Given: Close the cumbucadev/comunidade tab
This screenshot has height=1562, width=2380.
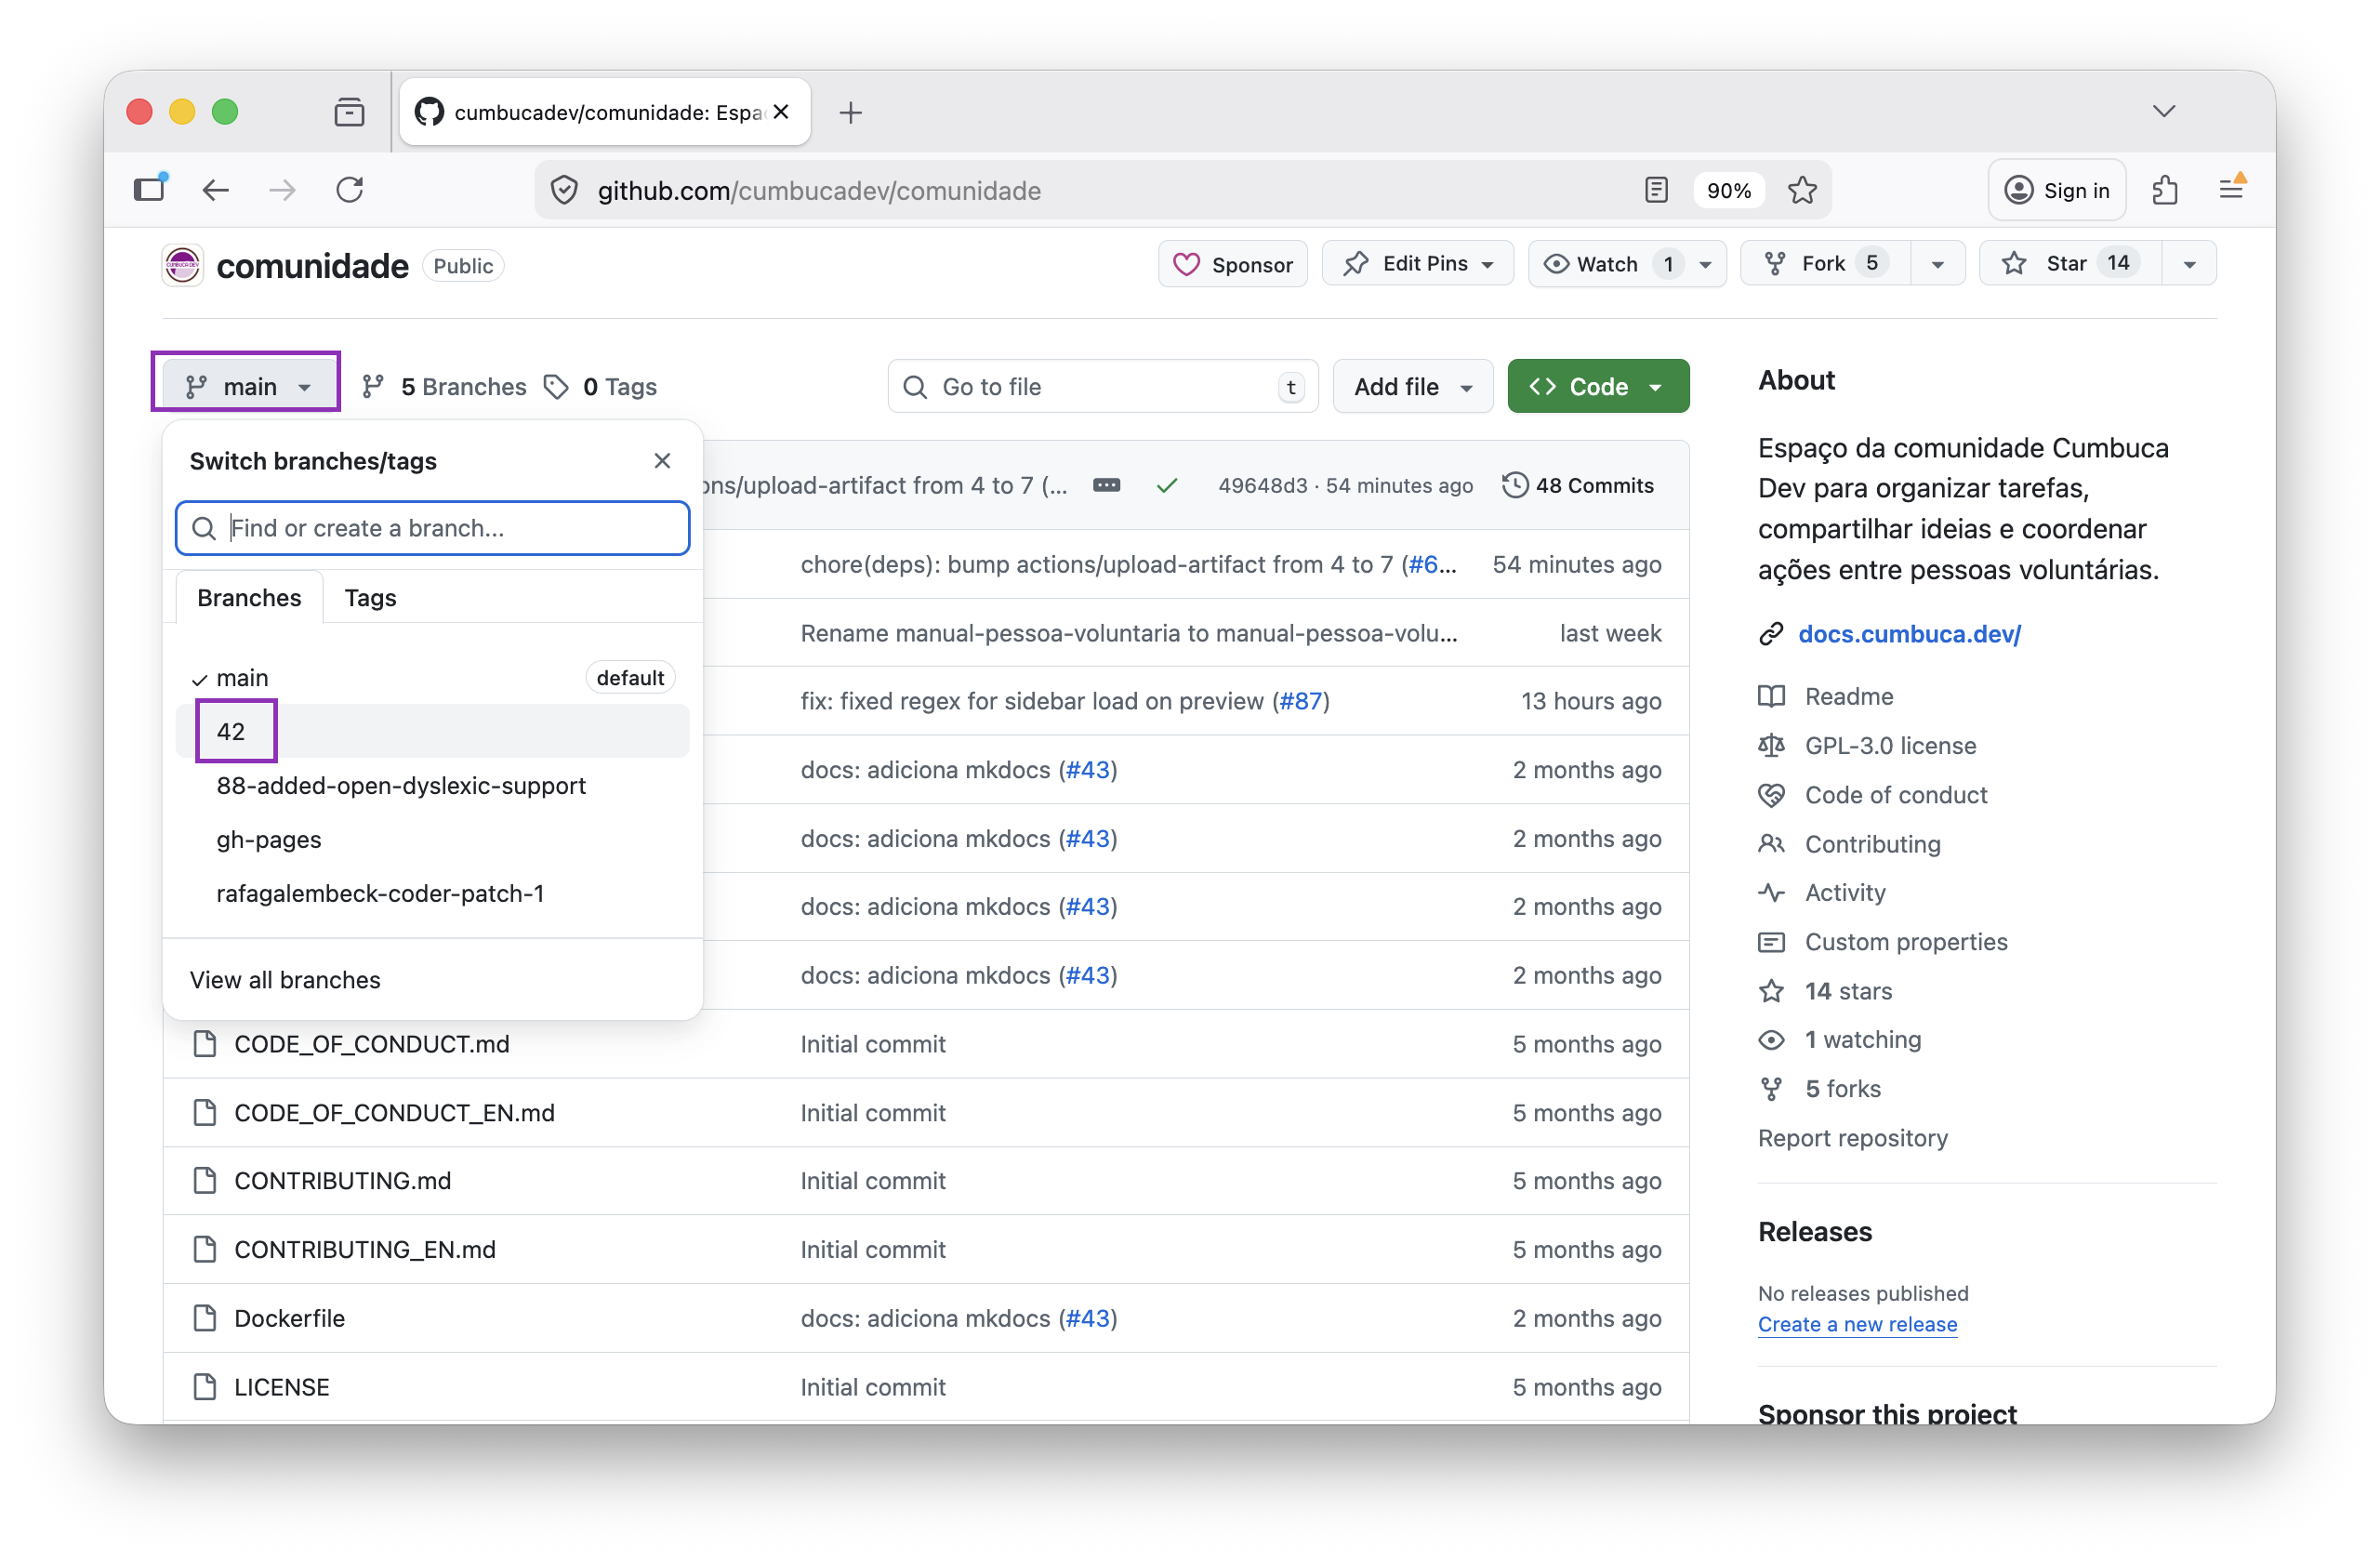Looking at the screenshot, I should (781, 112).
